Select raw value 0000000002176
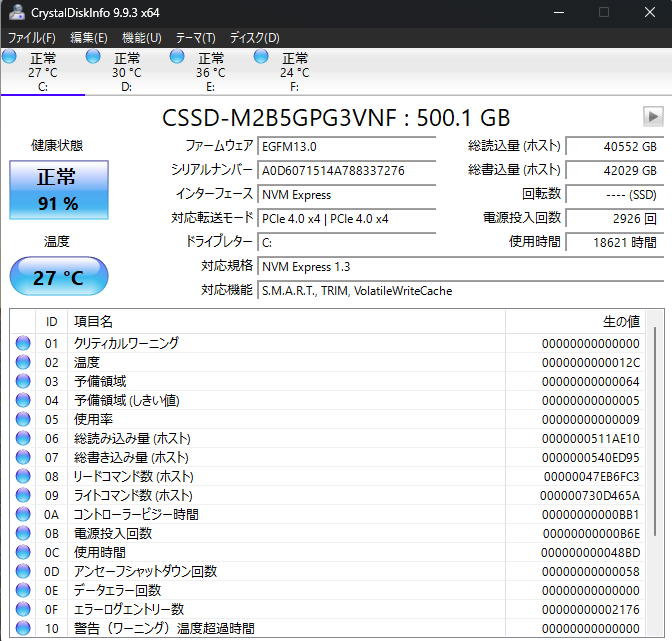Screen dimensions: 672x641 [591, 610]
